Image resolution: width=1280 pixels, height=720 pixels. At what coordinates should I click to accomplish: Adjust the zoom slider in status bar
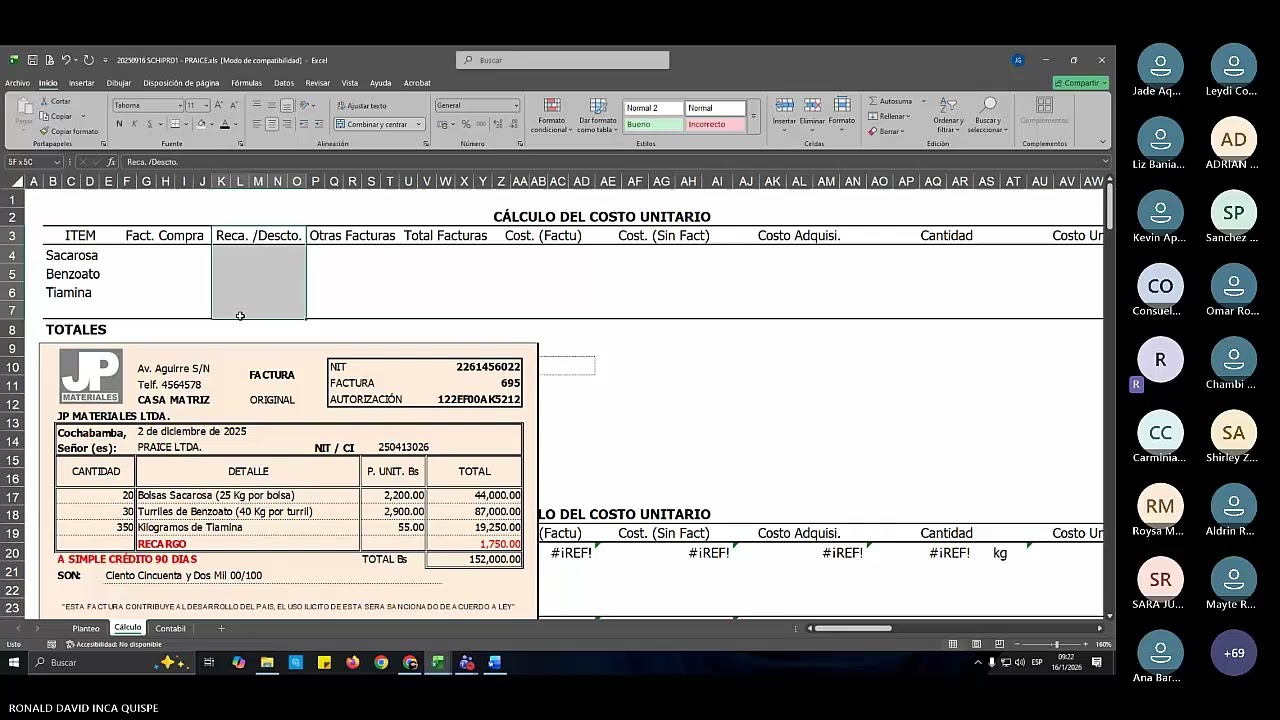pos(1056,644)
